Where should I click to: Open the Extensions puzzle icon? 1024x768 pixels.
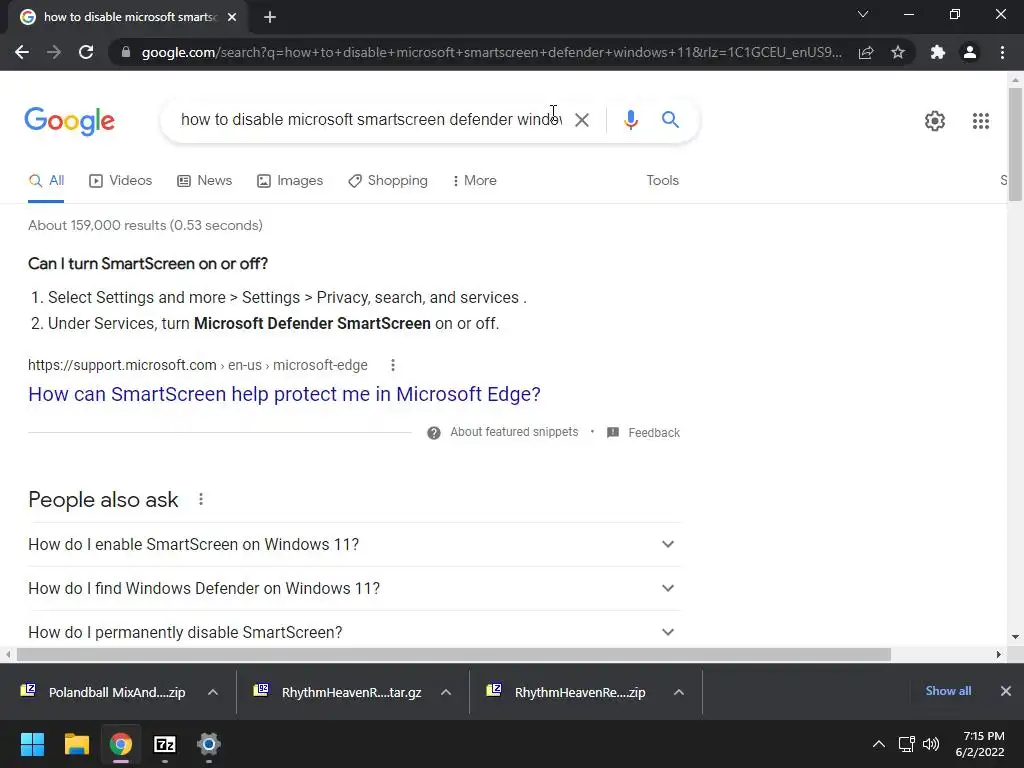click(x=938, y=52)
